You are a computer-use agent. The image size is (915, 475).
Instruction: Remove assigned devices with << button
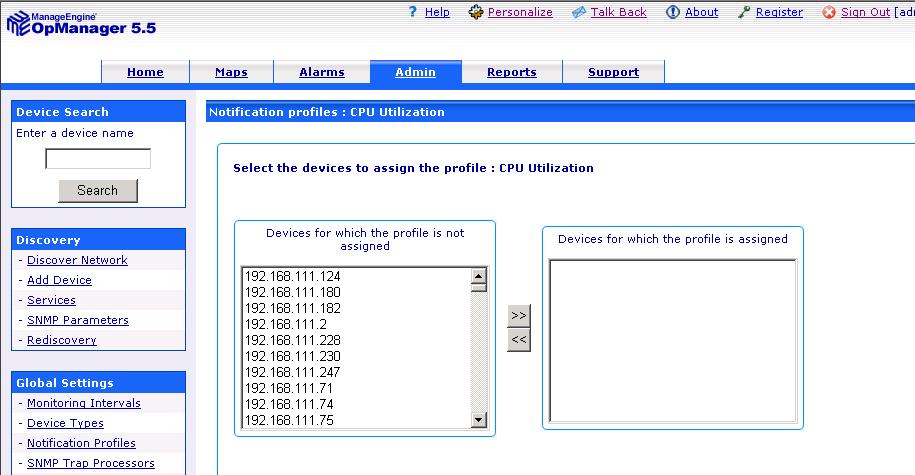pyautogui.click(x=518, y=340)
